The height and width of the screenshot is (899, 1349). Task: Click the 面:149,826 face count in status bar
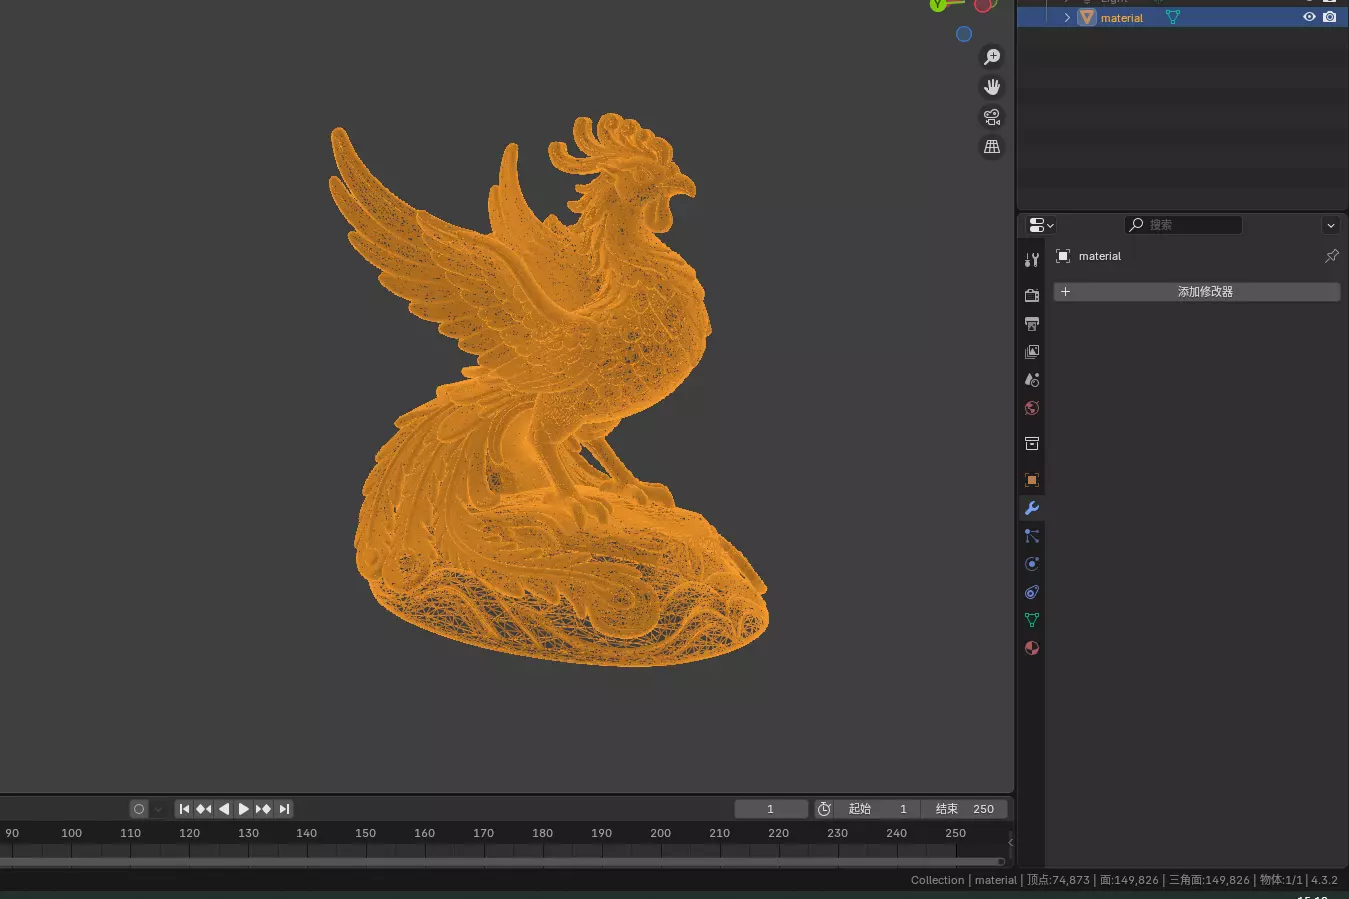click(x=1129, y=880)
